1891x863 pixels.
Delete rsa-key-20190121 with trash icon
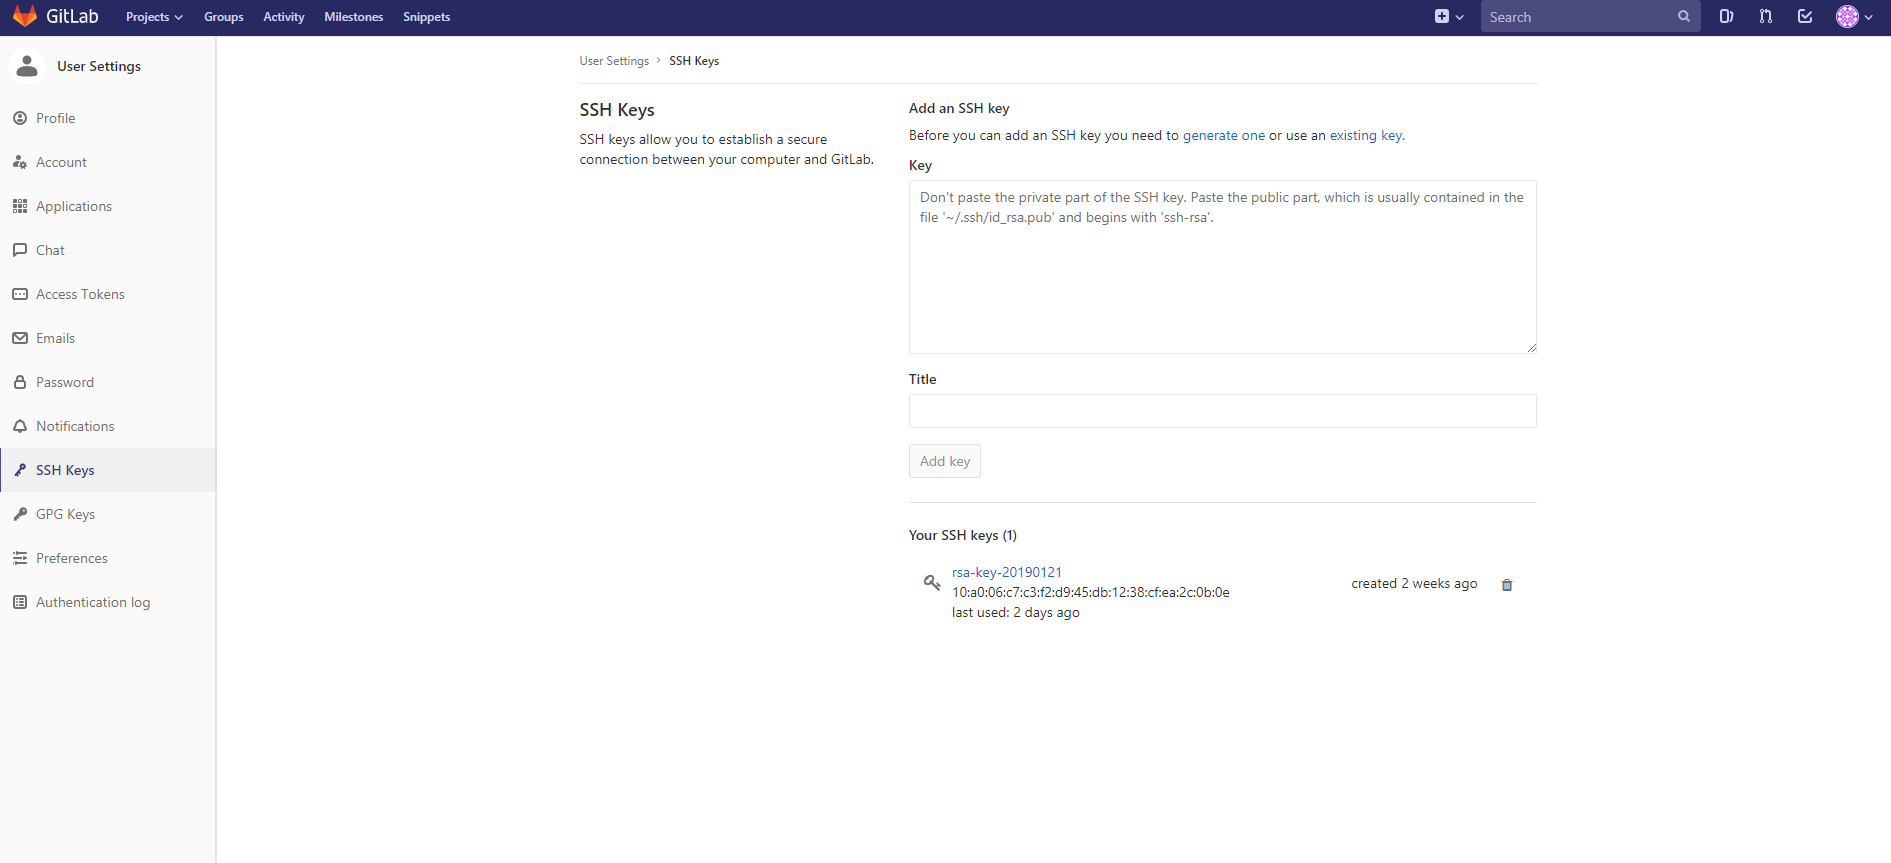(1507, 585)
